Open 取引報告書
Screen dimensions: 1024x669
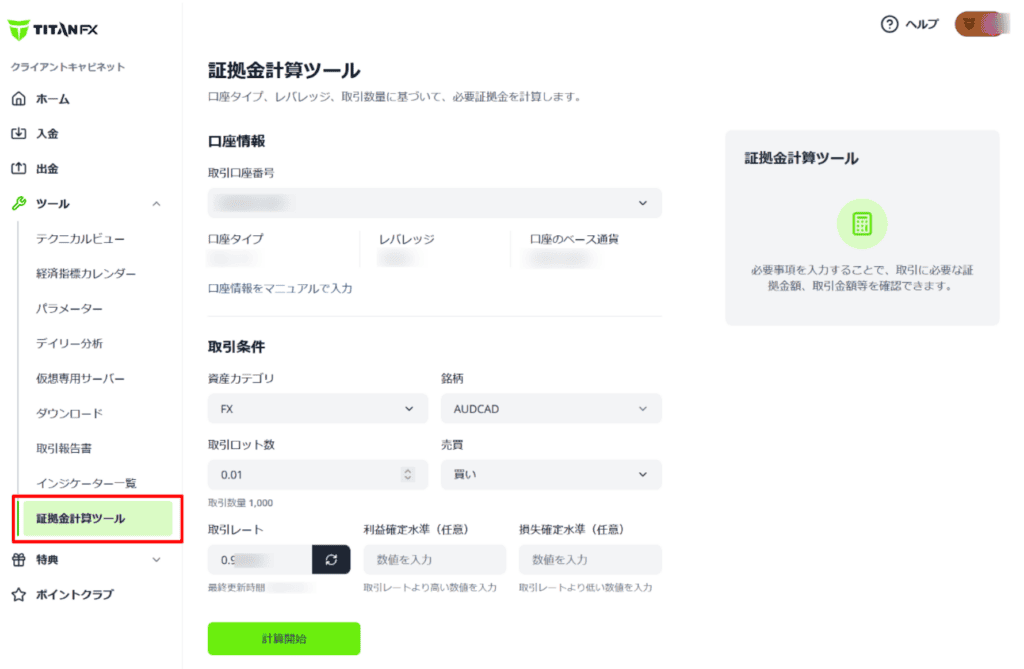[64, 448]
